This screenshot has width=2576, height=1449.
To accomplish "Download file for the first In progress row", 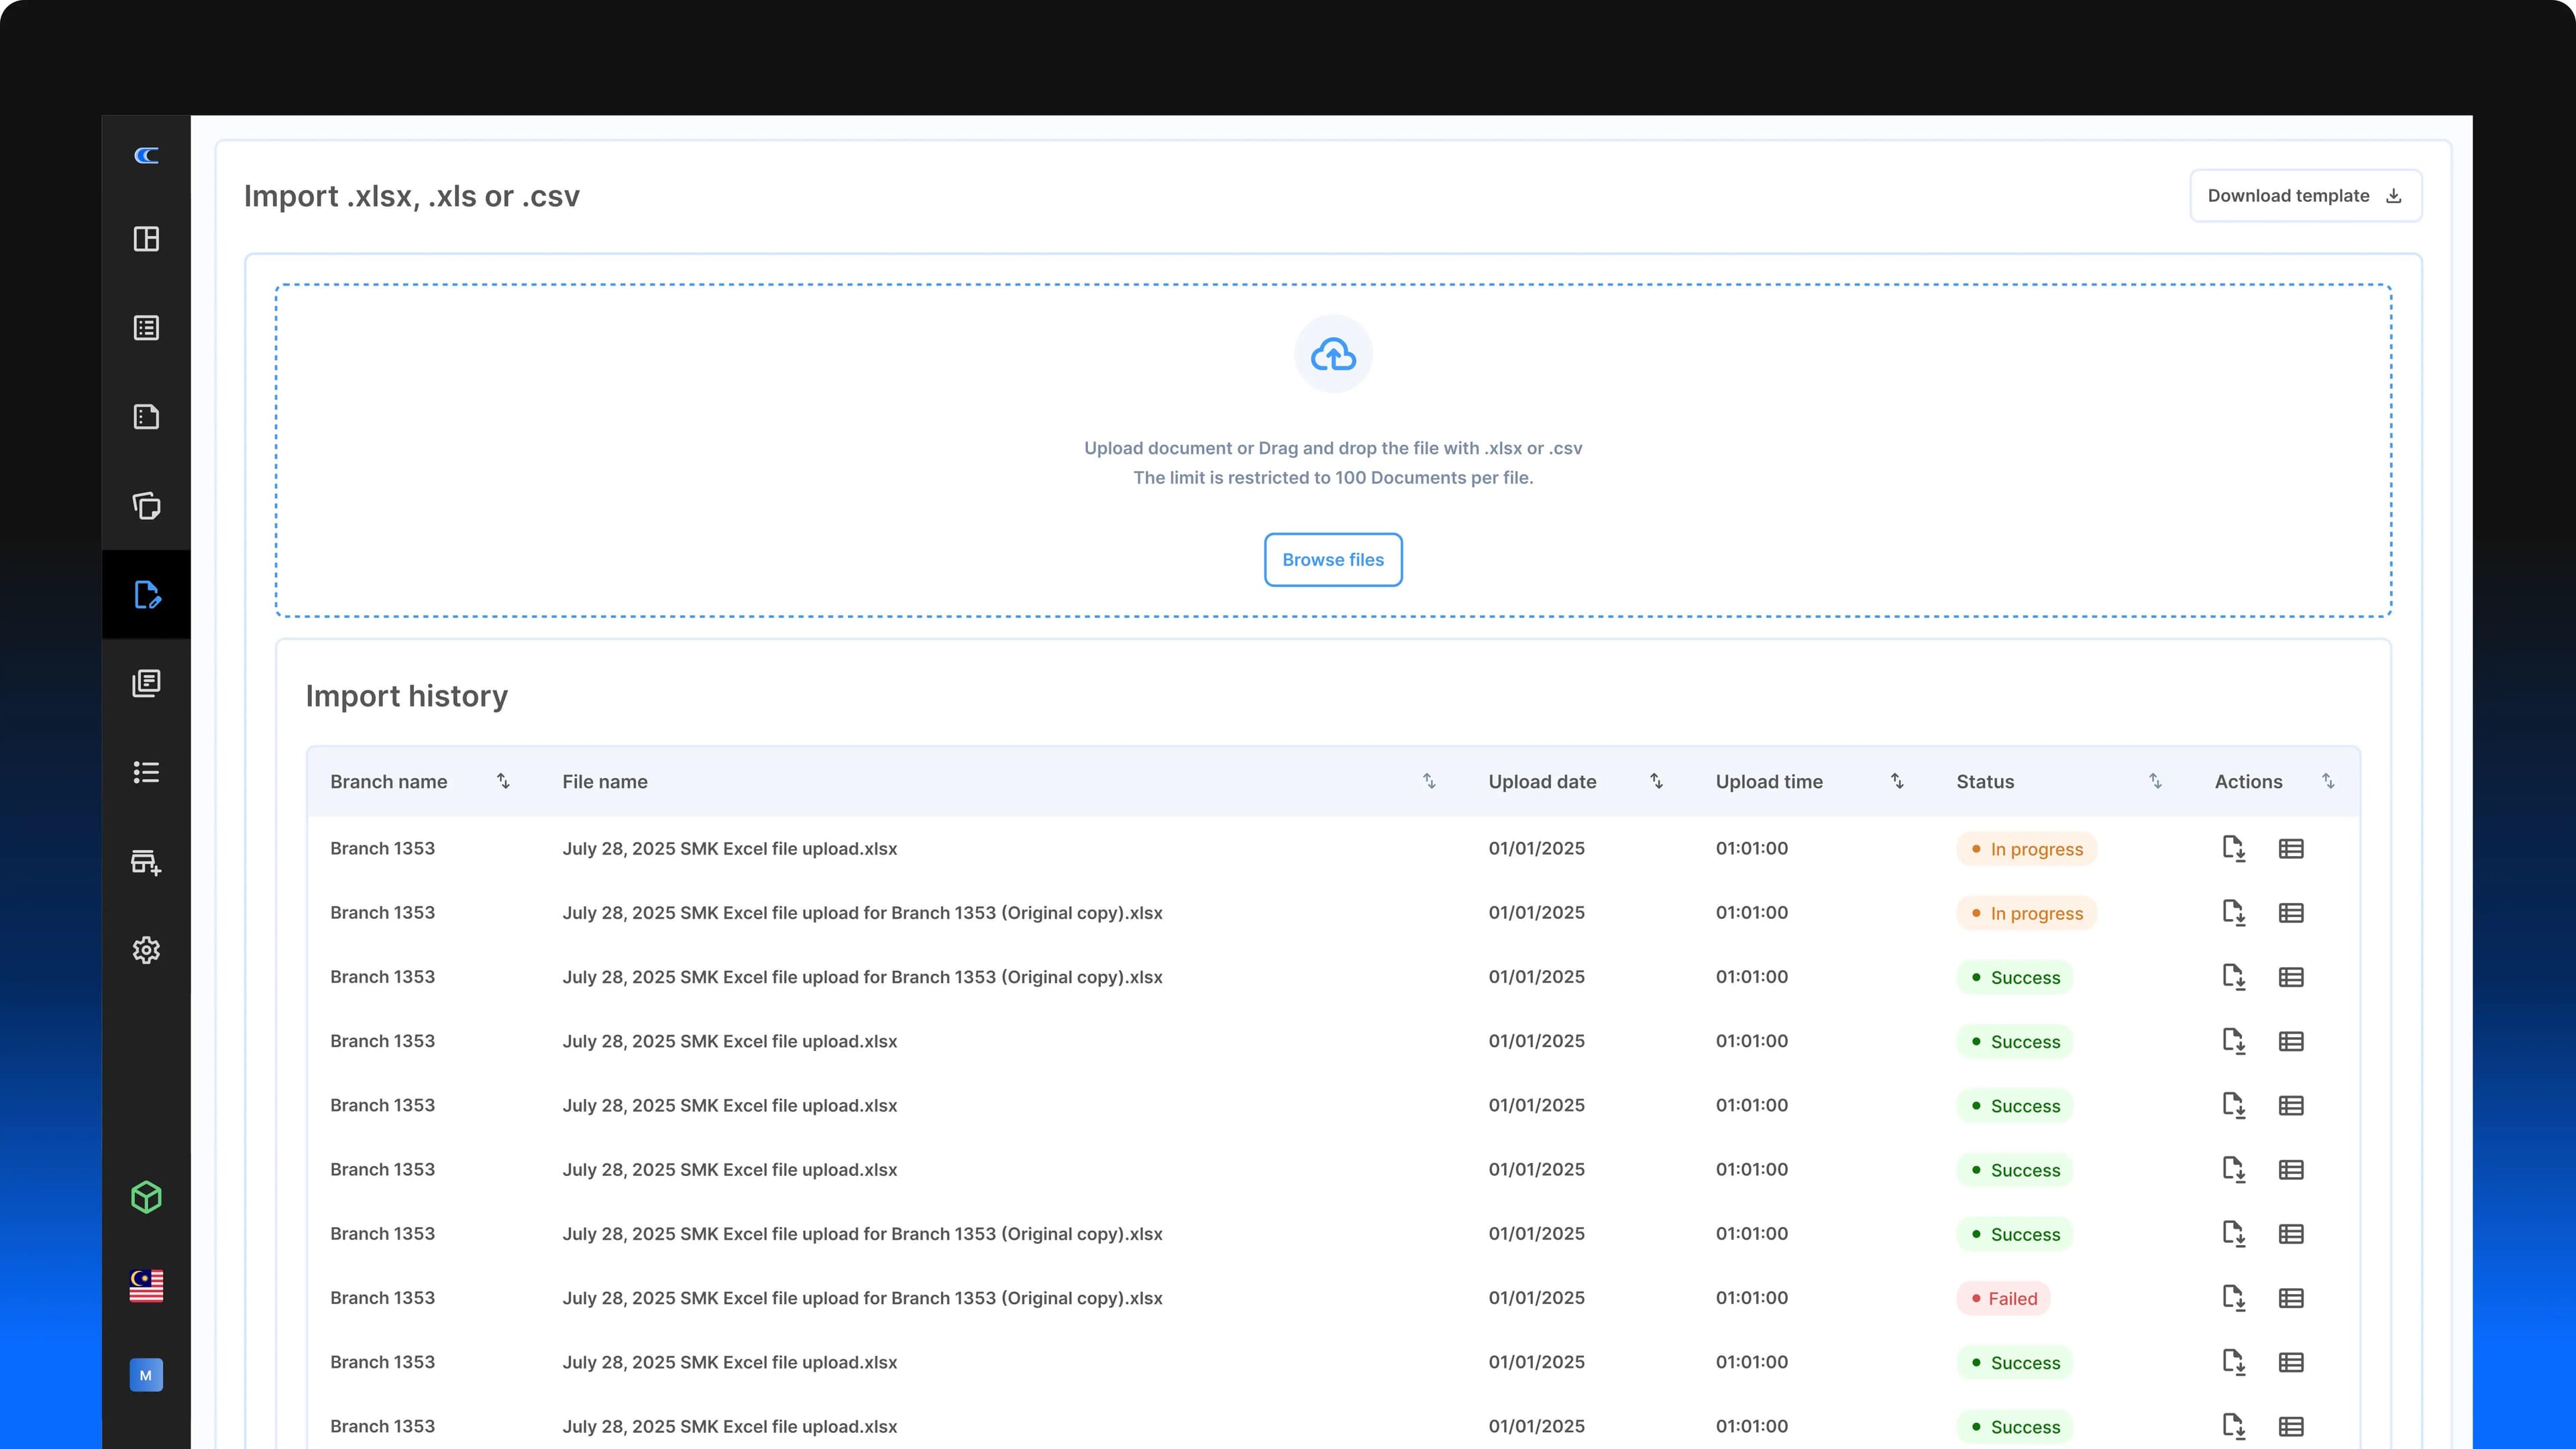I will [x=2233, y=849].
